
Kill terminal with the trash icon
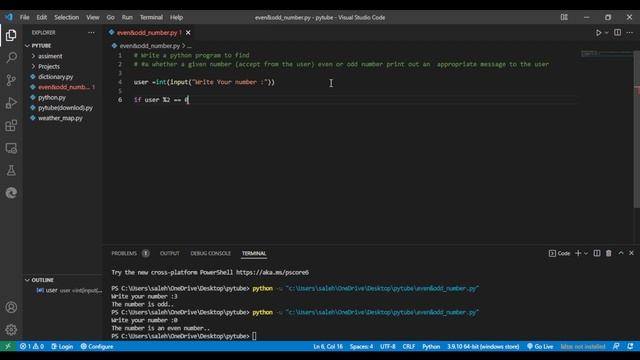[609, 253]
